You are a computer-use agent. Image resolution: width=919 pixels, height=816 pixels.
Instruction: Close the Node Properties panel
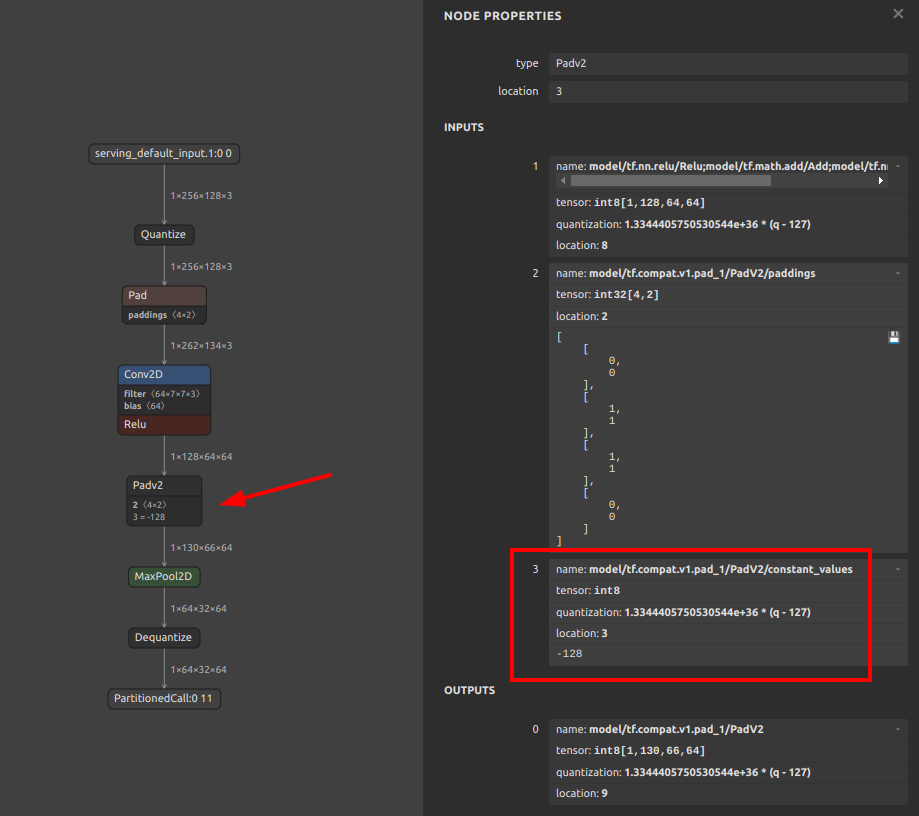coord(897,14)
